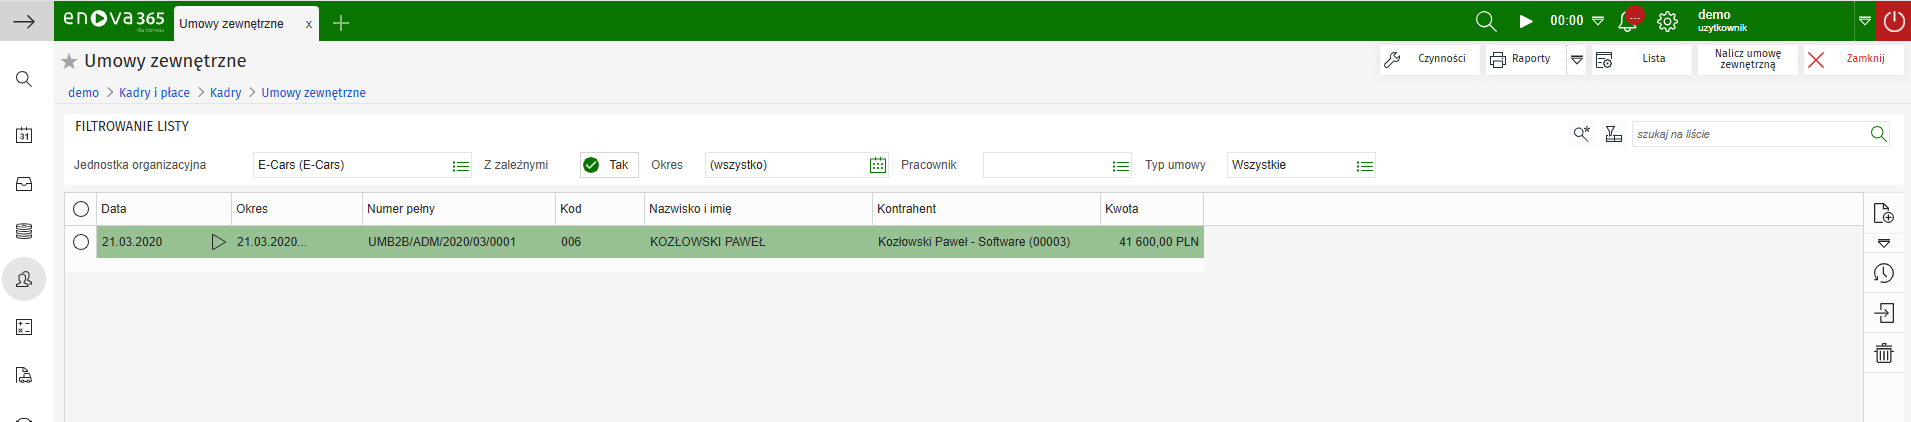Viewport: 1911px width, 422px height.
Task: Toggle the Z zależnymi Tak checkbox
Action: 592,166
